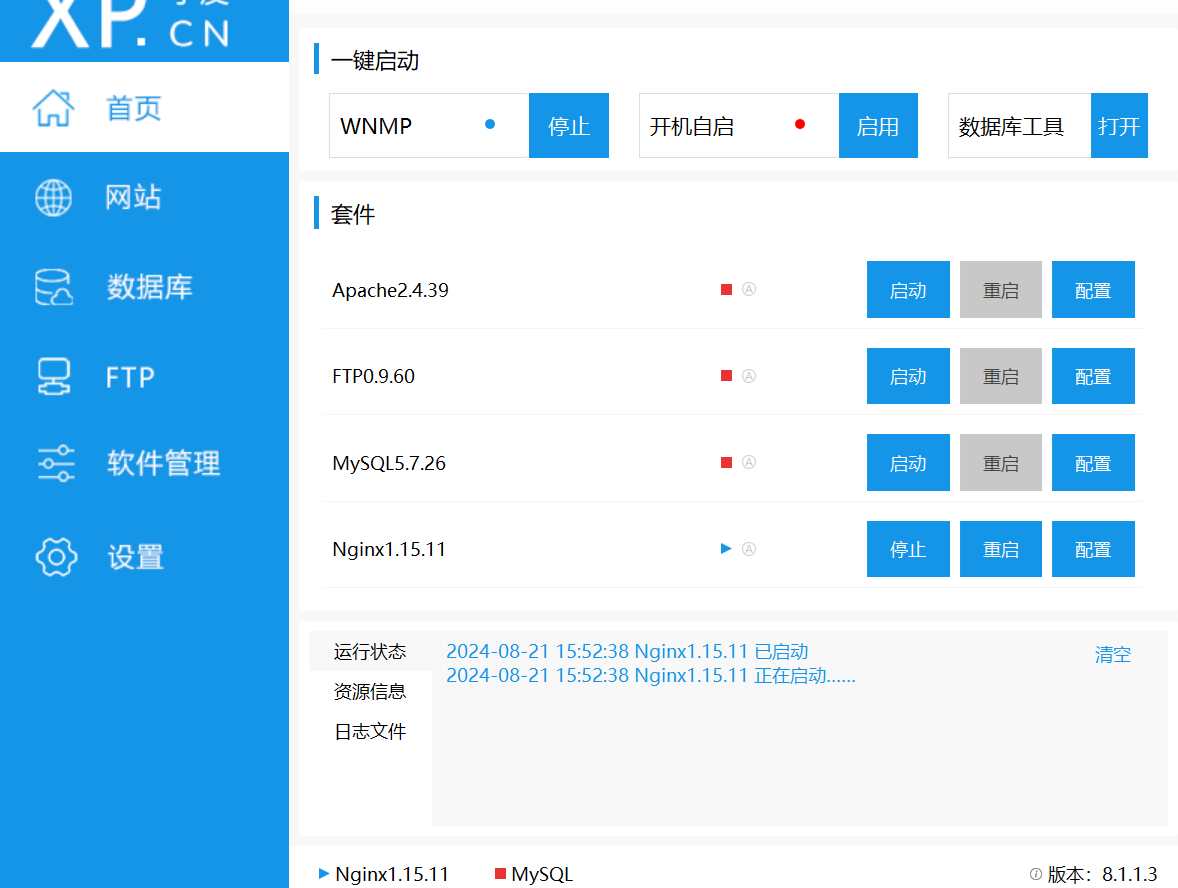Click the FTP0.9.60 name label
This screenshot has height=888, width=1178.
click(373, 376)
